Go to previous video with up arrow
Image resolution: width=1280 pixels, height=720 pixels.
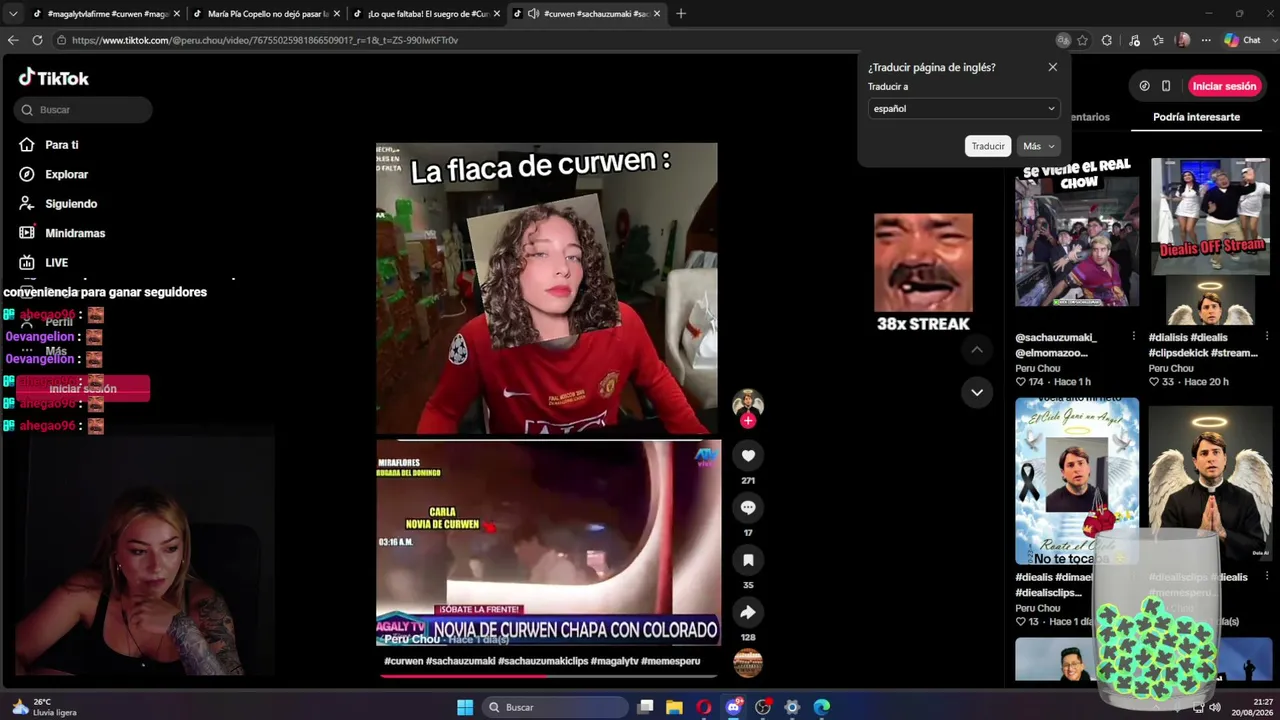pos(977,350)
